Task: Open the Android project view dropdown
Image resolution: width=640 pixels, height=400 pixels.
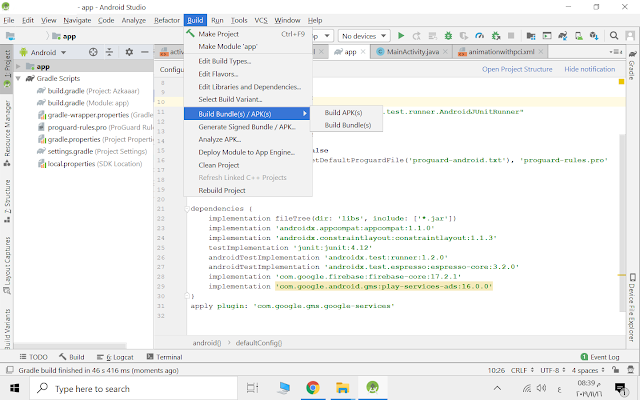Action: click(43, 52)
